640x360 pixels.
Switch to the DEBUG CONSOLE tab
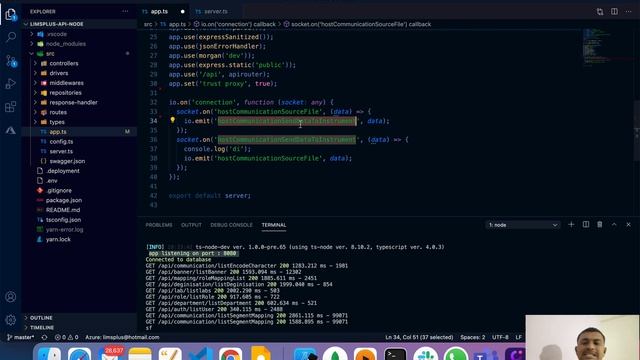click(231, 225)
